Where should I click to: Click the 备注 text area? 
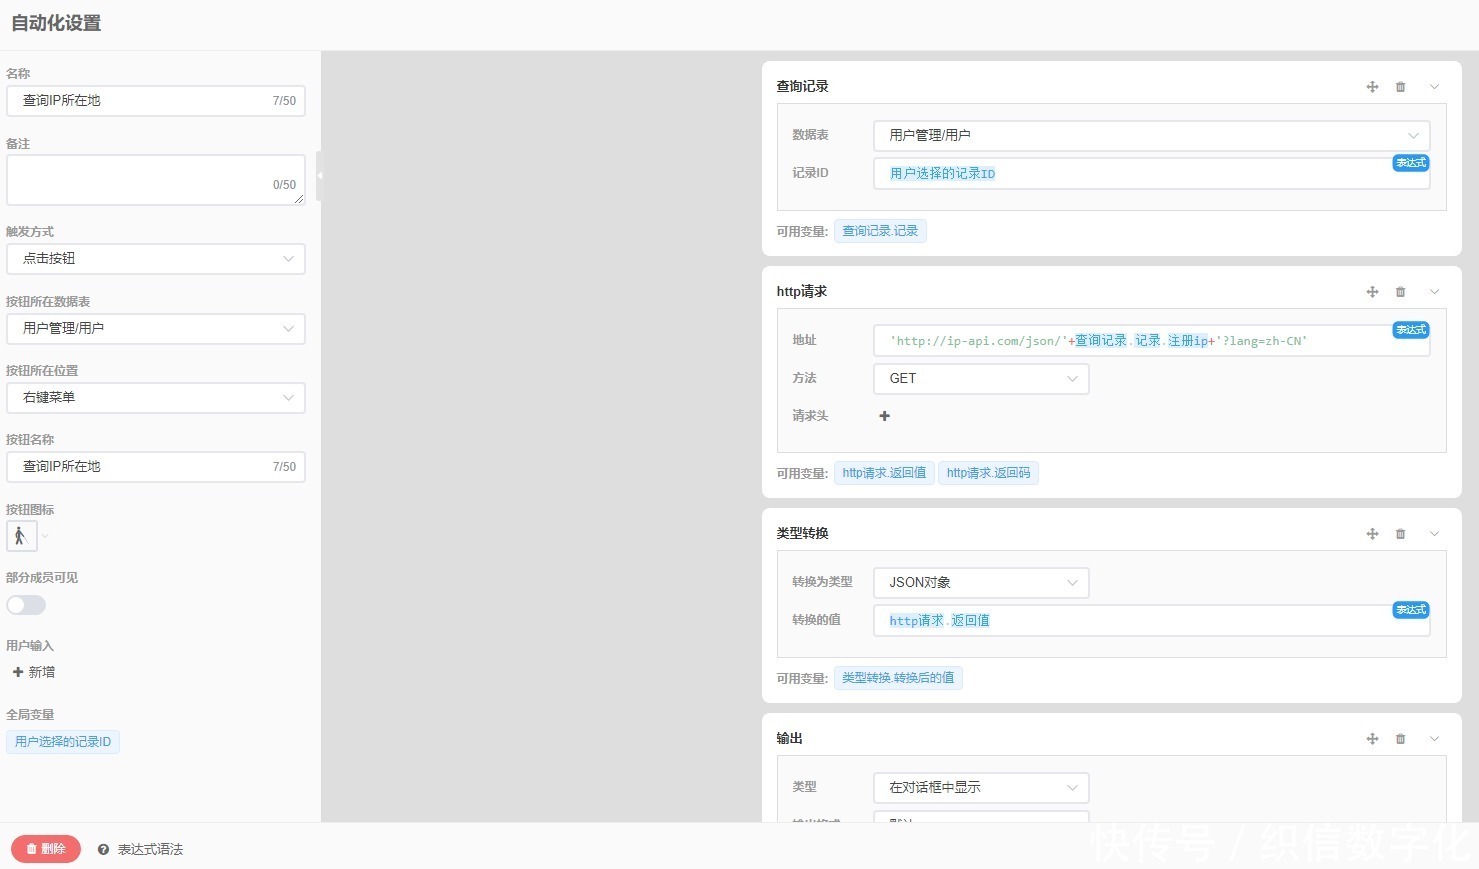pos(156,180)
